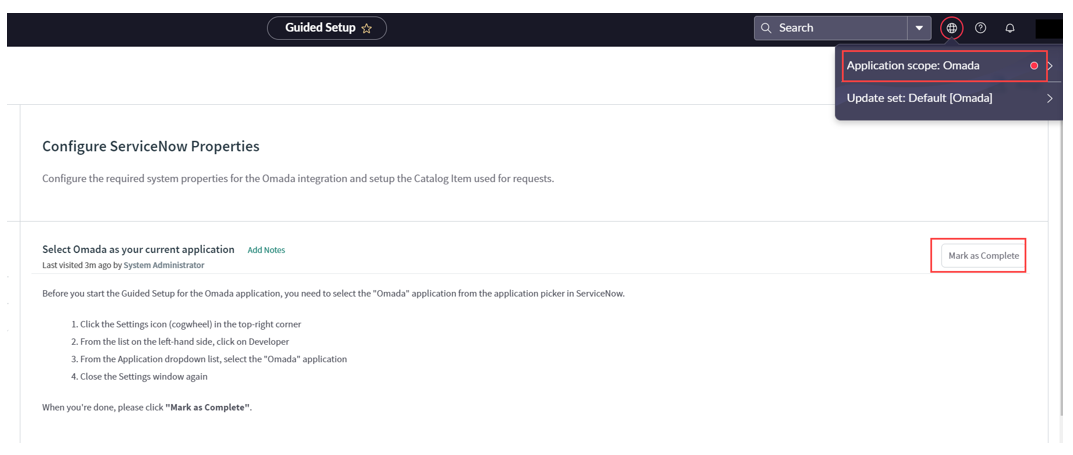Click the globe application scope icon
This screenshot has height=455, width=1073.
pos(952,28)
